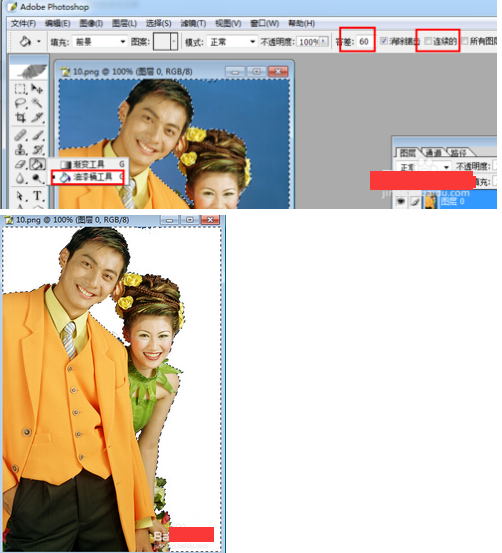This screenshot has height=553, width=502.
Task: Click the paint bucket icon in options bar
Action: (x=25, y=42)
